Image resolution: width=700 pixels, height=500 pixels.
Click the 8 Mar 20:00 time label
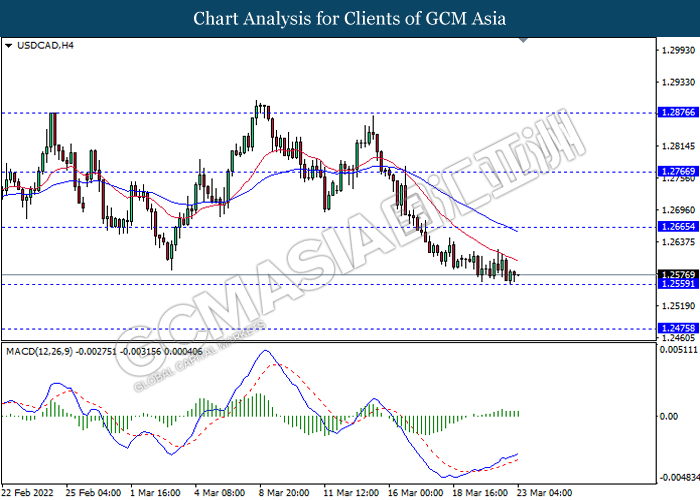pyautogui.click(x=284, y=493)
